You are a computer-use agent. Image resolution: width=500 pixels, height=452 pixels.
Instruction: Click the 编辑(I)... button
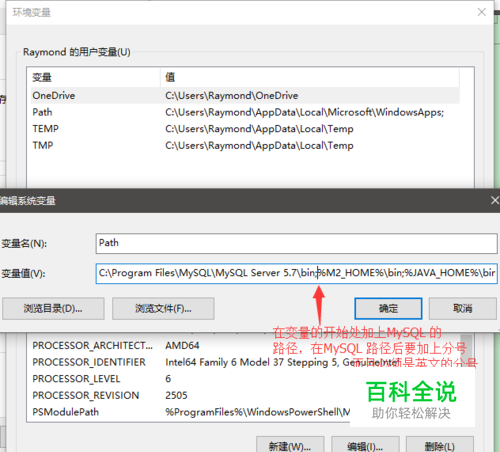click(x=365, y=445)
